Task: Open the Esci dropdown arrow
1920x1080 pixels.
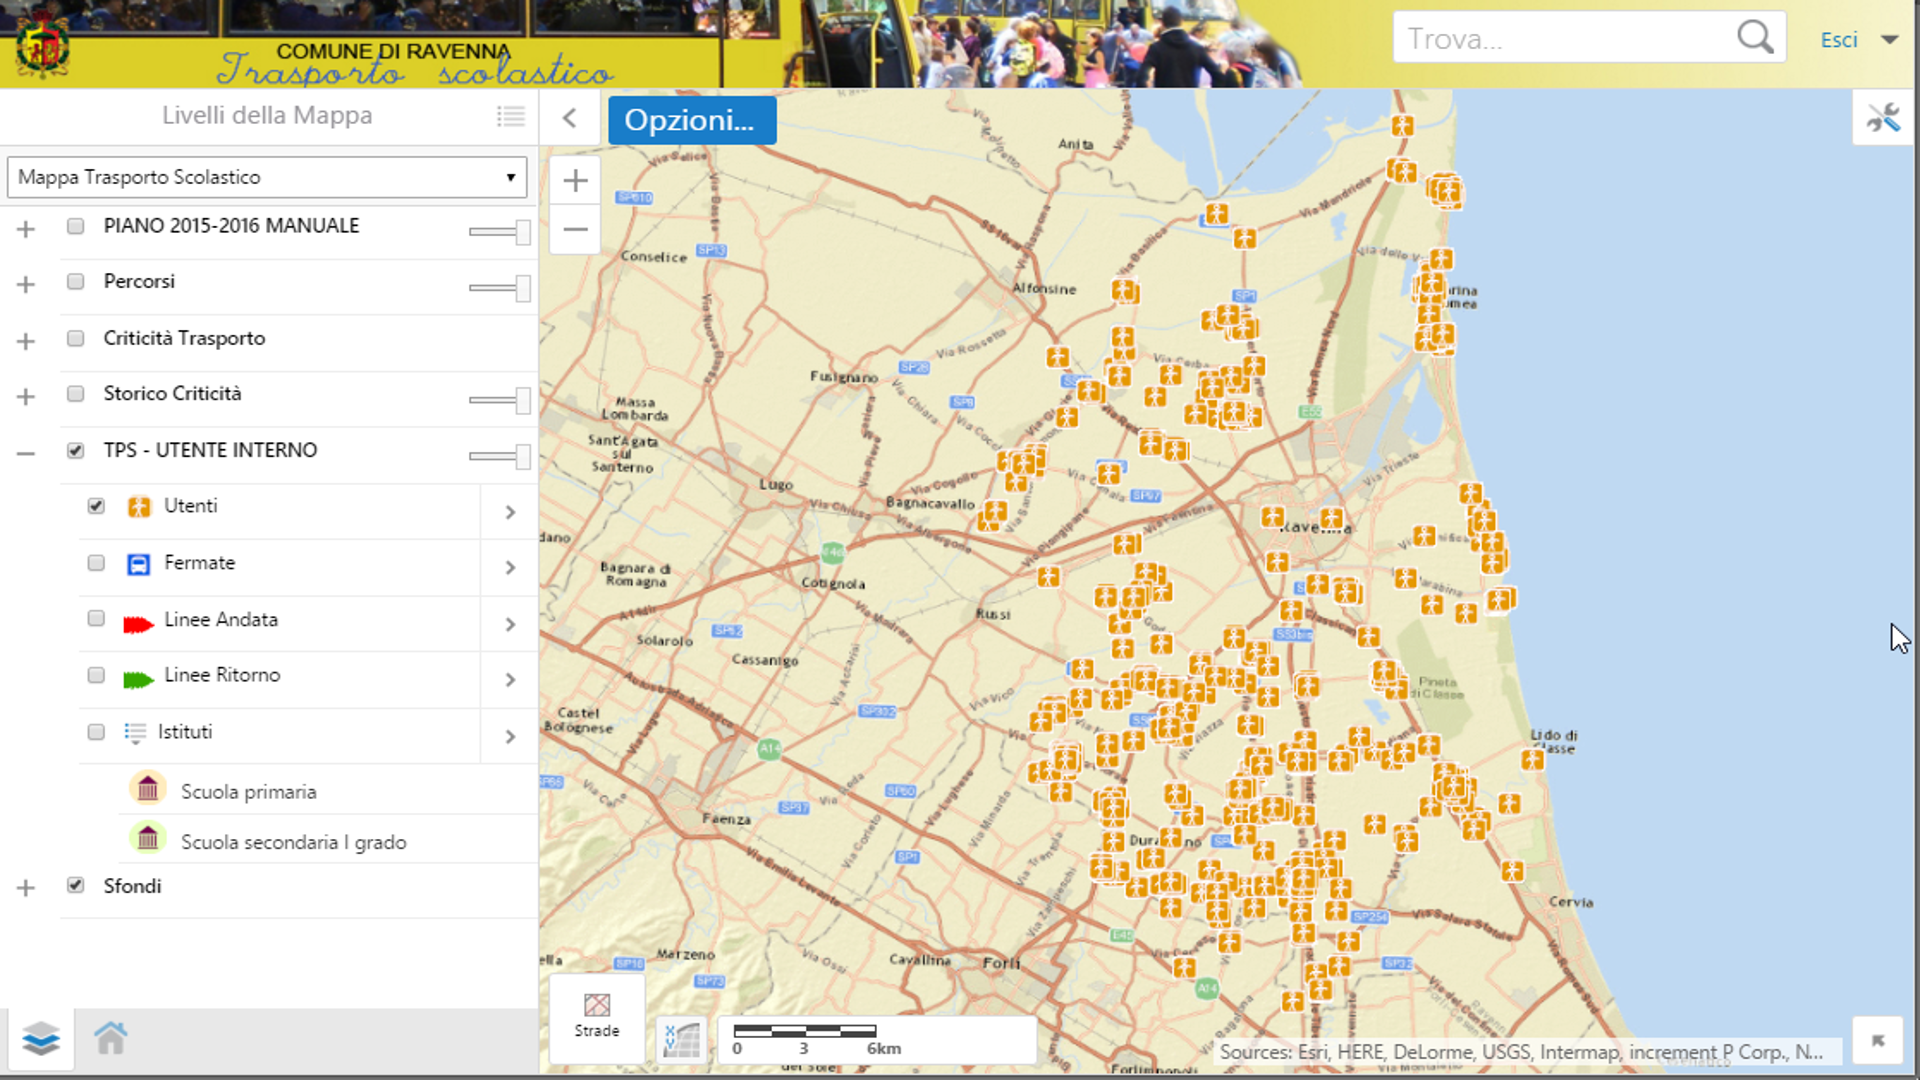Action: coord(1889,40)
